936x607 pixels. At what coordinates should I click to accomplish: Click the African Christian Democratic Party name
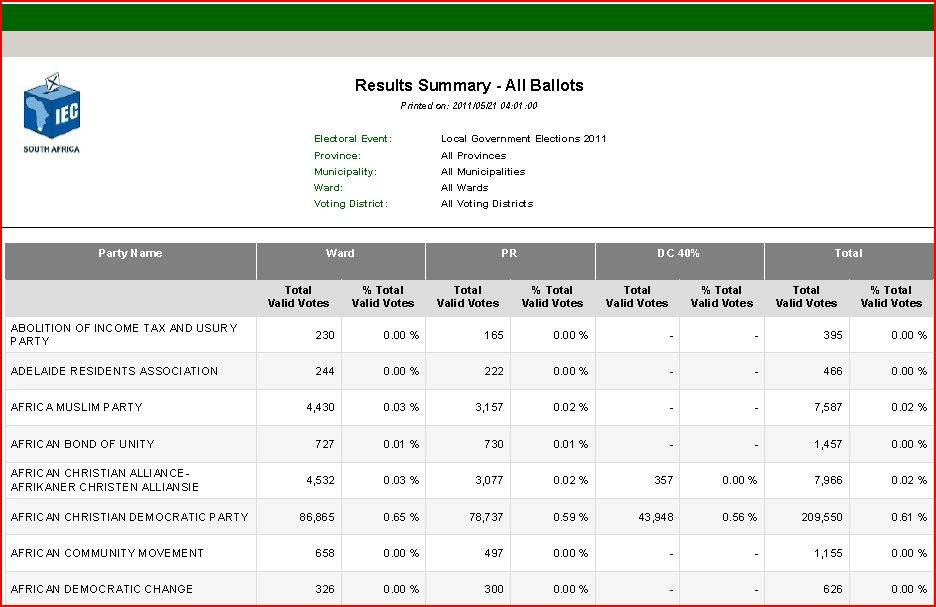click(x=129, y=517)
